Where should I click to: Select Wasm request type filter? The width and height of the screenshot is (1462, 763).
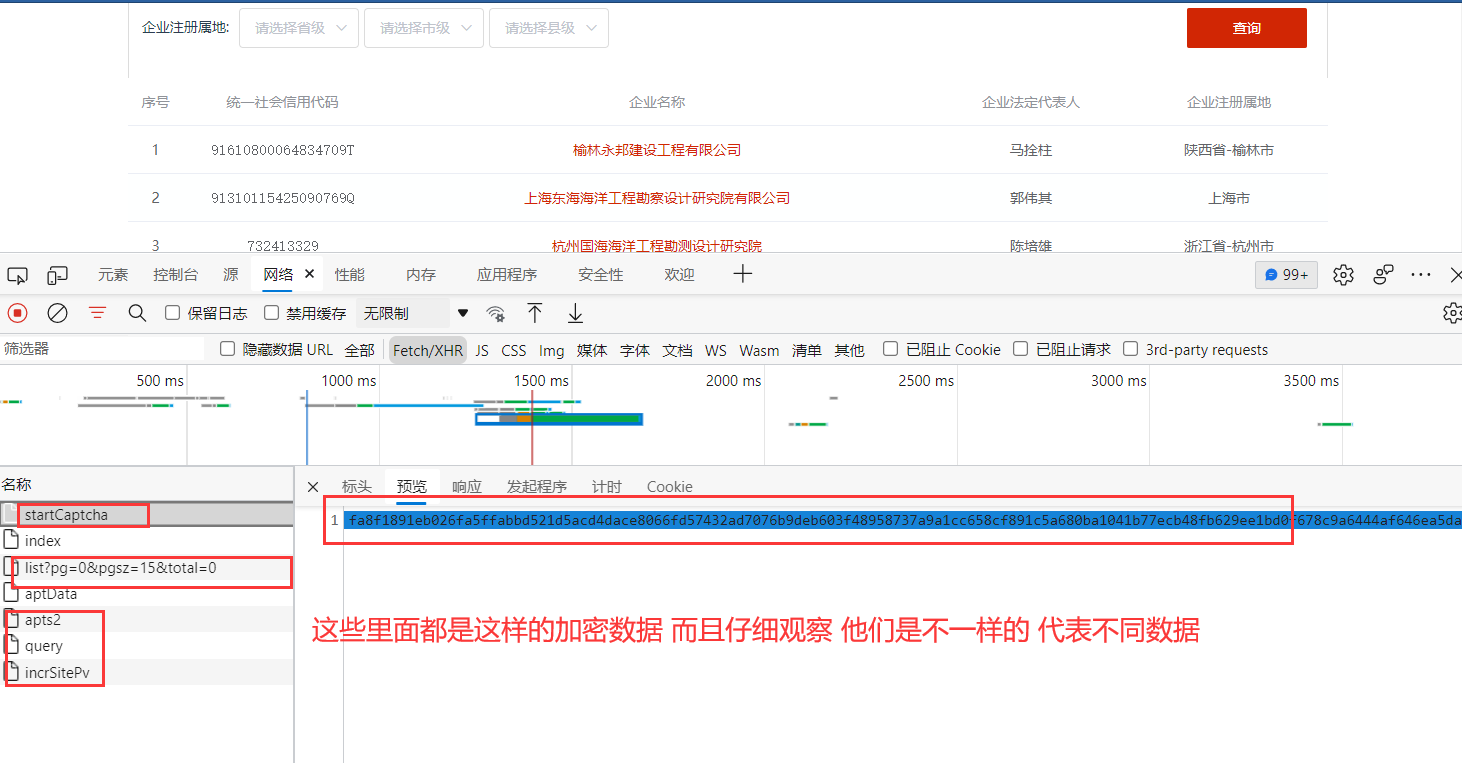759,350
